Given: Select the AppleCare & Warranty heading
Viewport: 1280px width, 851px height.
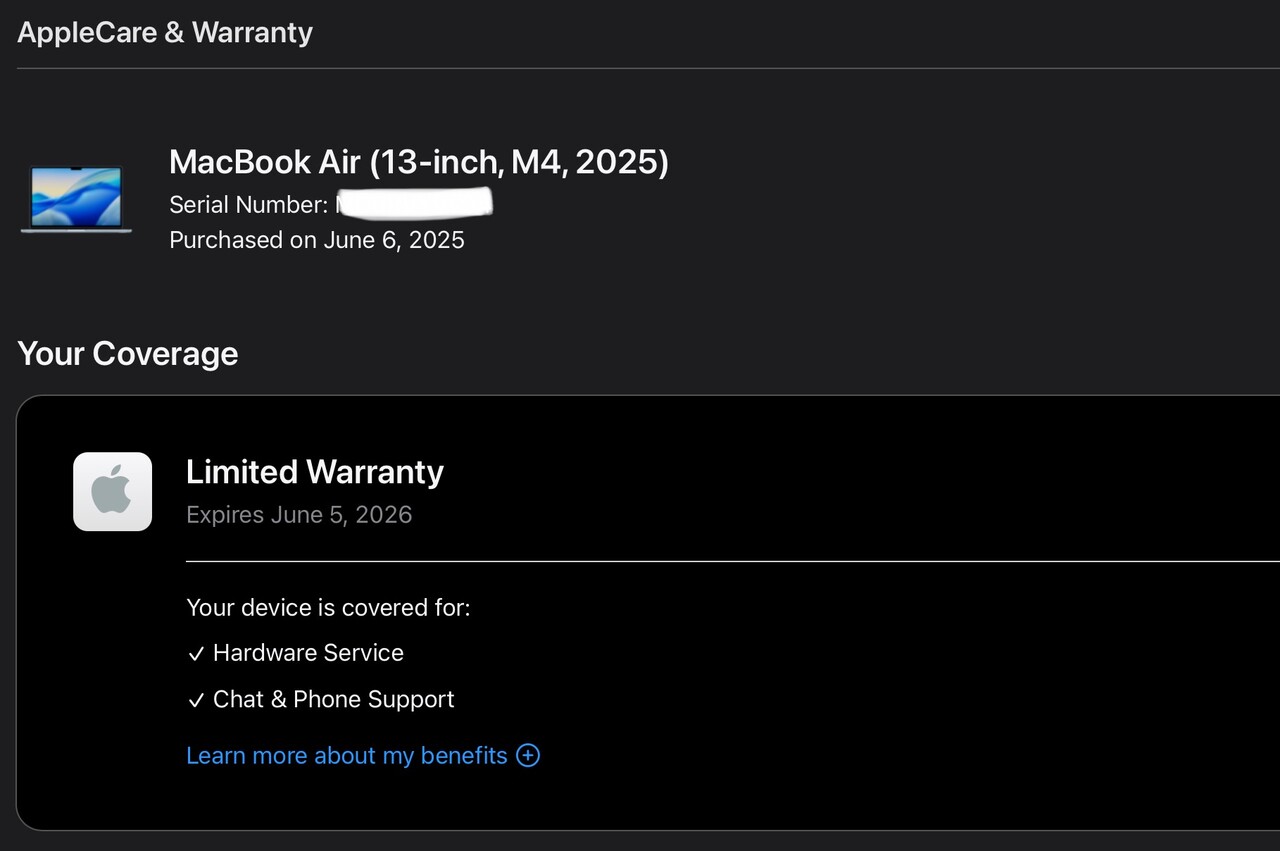Looking at the screenshot, I should 165,32.
